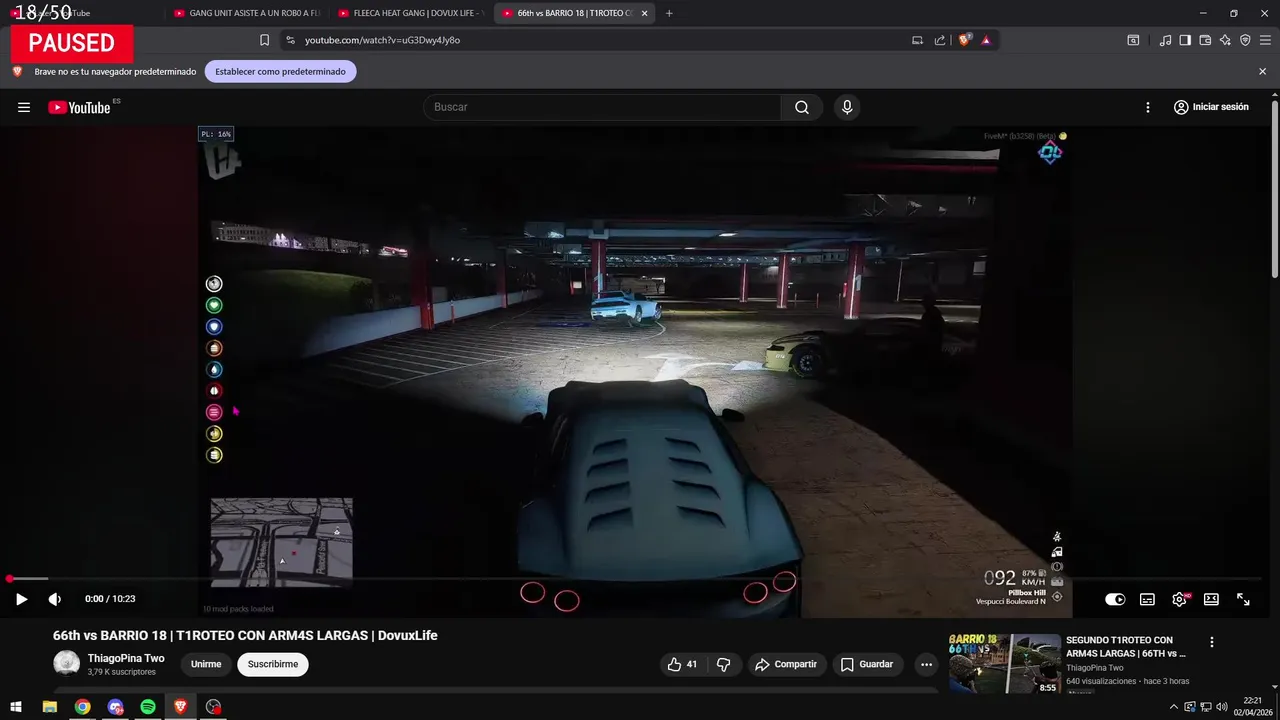Toggle subtitles on the video
This screenshot has height=720, width=1280.
[x=1147, y=599]
